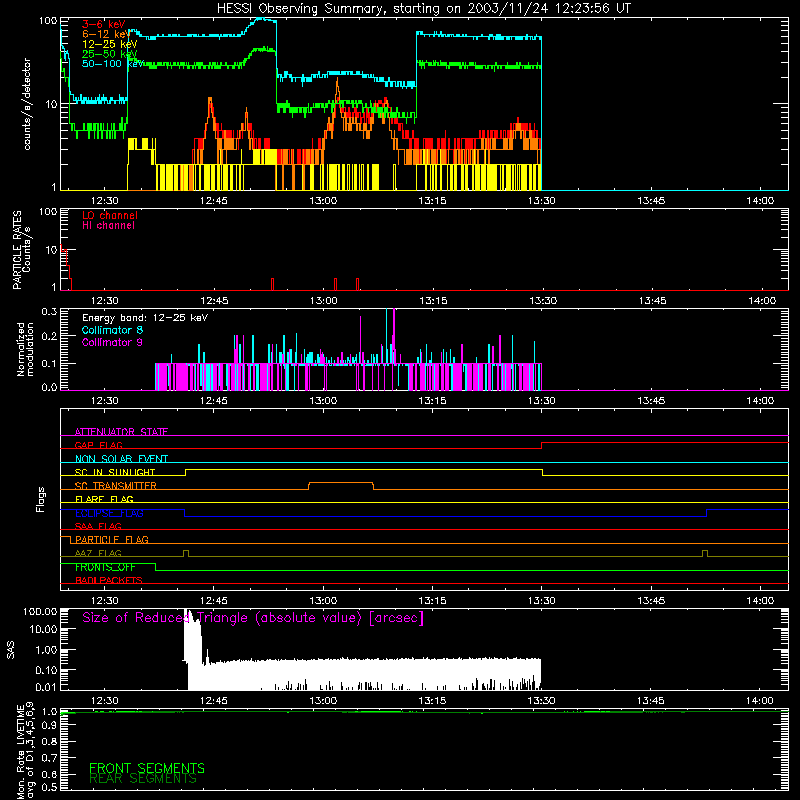Click the yellow 12-25 keV legend entry in the top panel

[x=109, y=44]
